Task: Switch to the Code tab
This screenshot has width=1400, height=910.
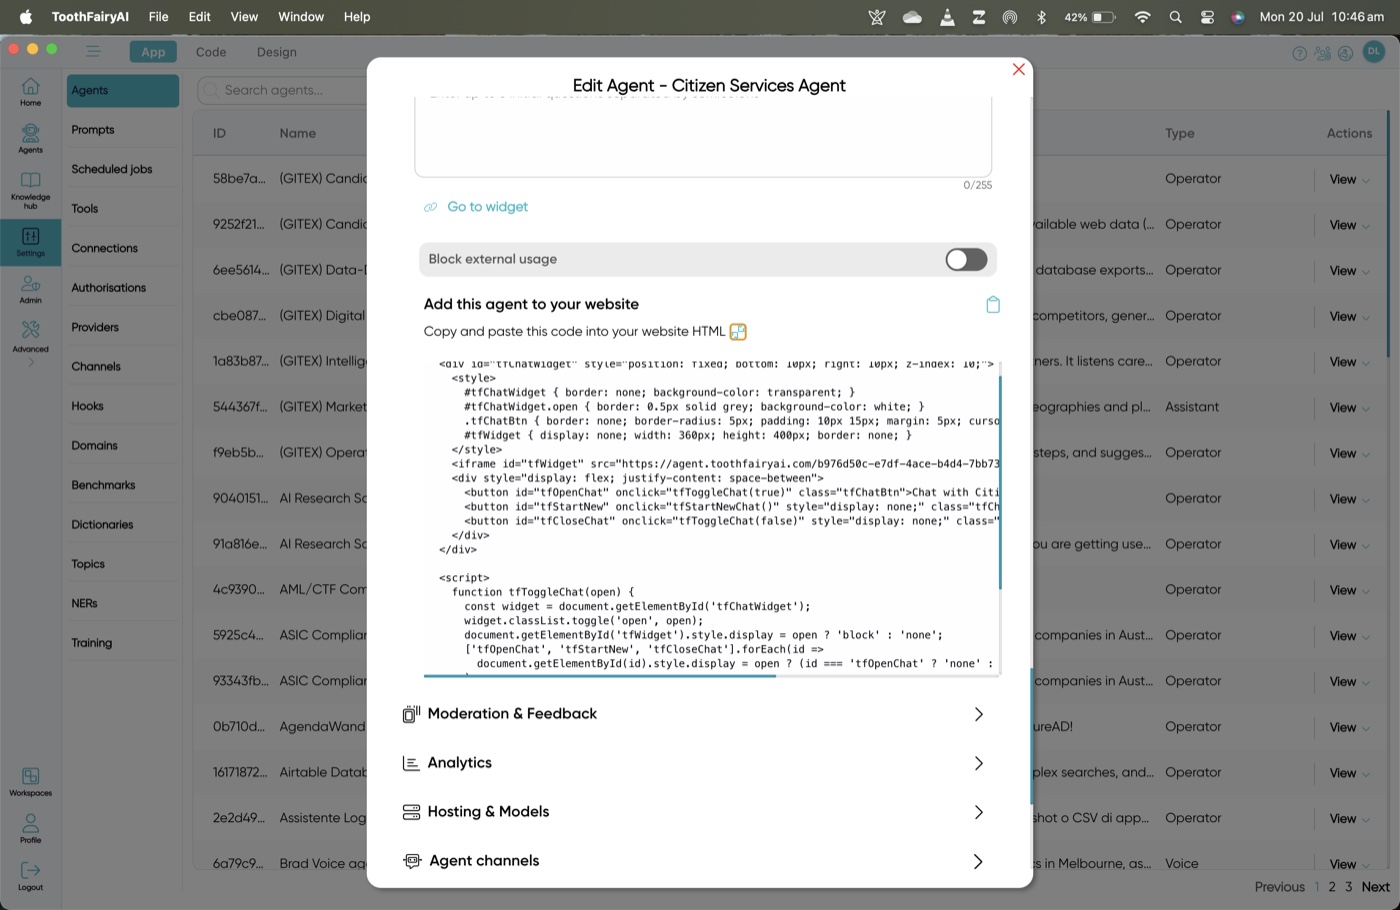Action: (211, 52)
